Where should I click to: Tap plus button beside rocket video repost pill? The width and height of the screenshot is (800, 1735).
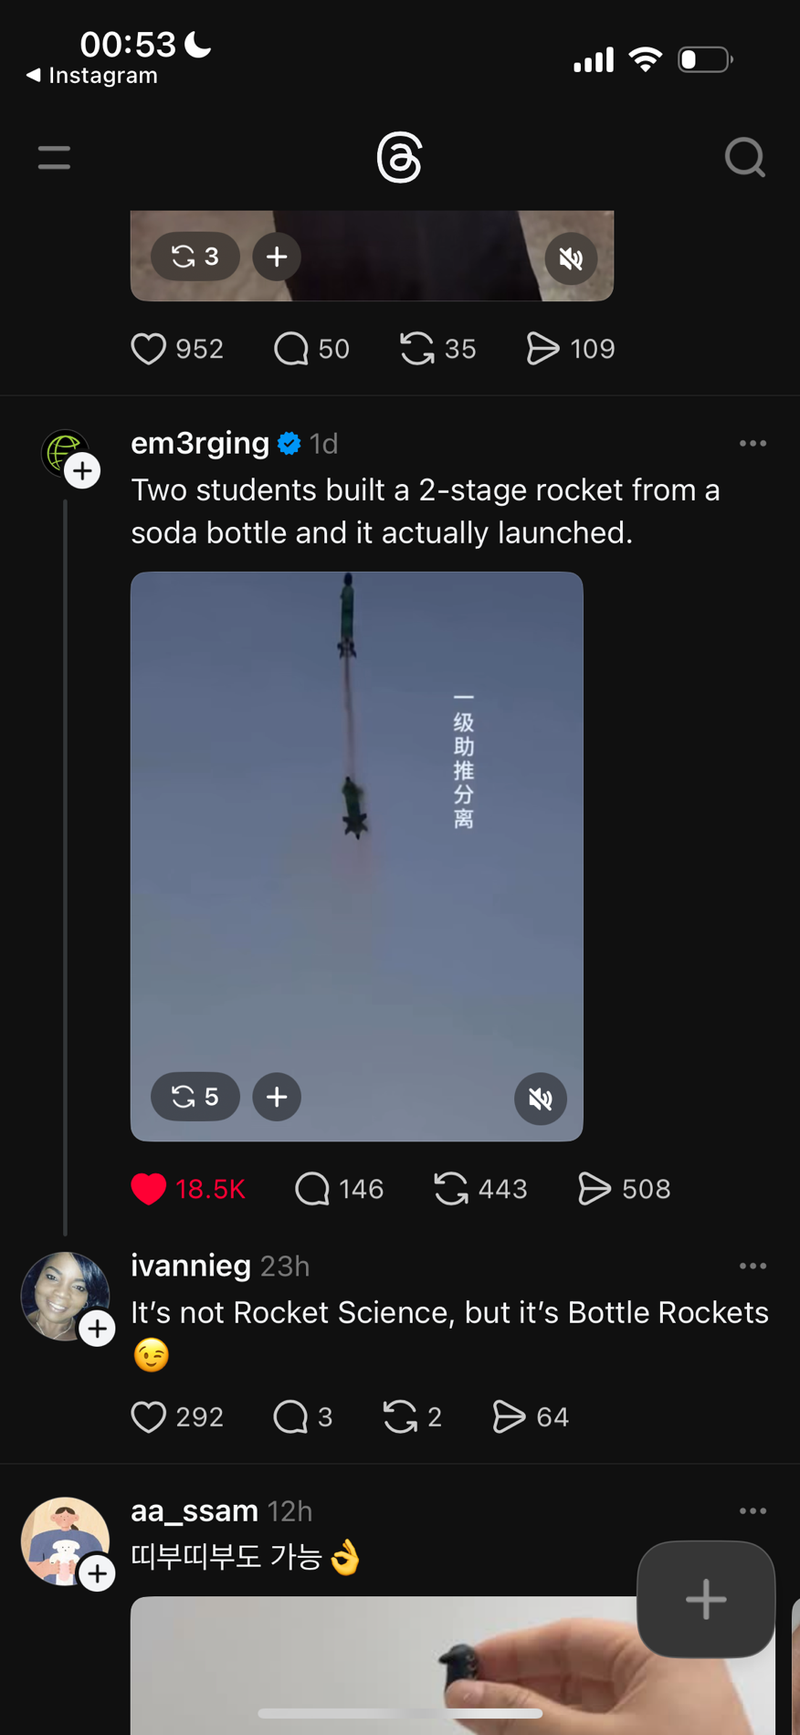(x=277, y=1097)
